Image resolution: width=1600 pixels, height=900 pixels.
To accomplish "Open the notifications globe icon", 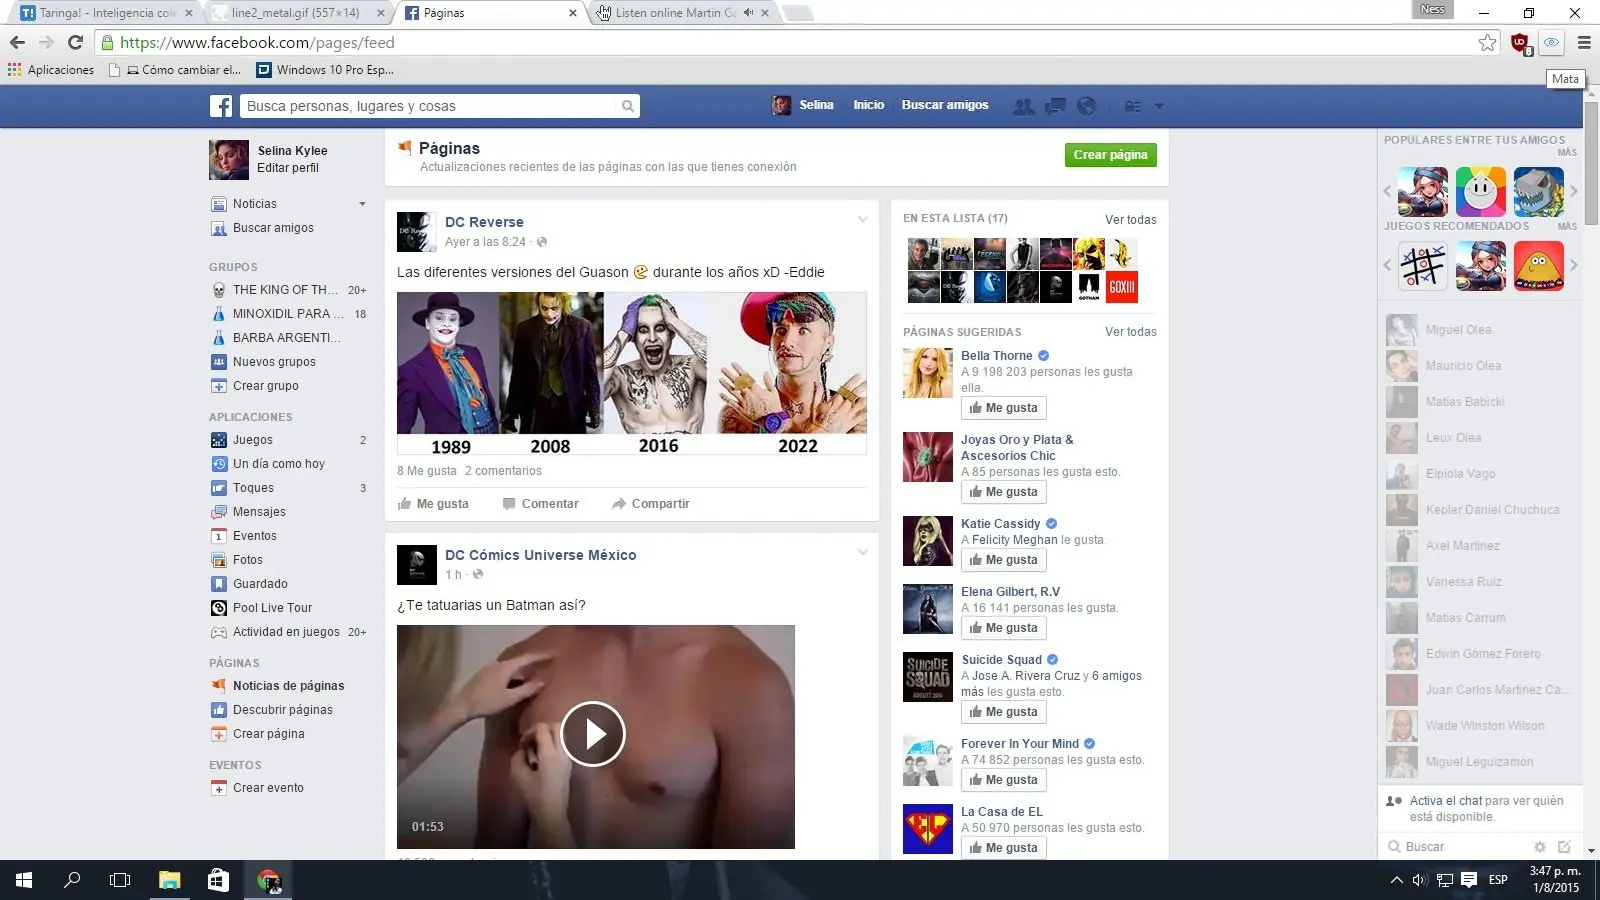I will coord(1087,106).
